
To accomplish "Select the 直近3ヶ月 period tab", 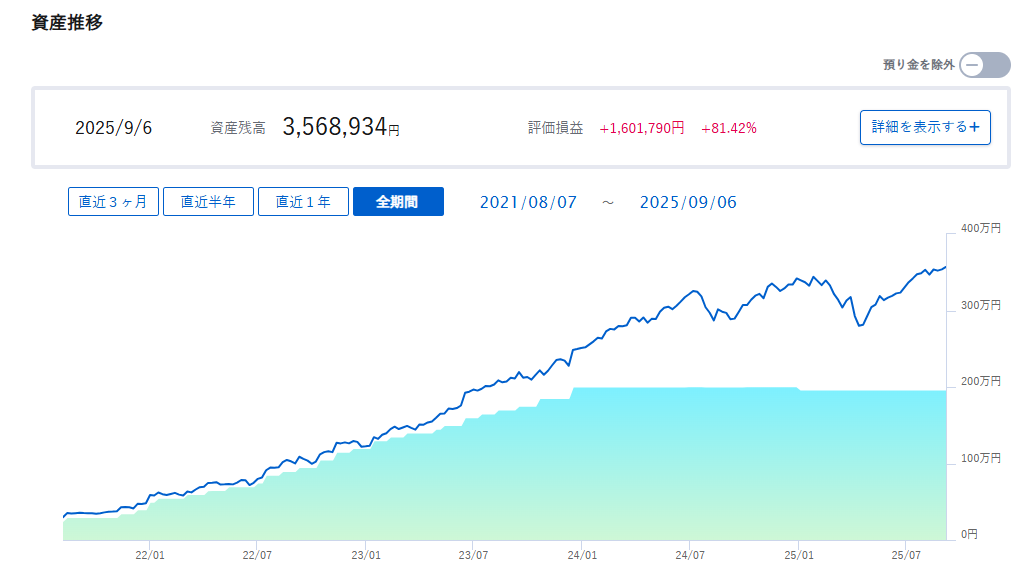I will (x=113, y=202).
